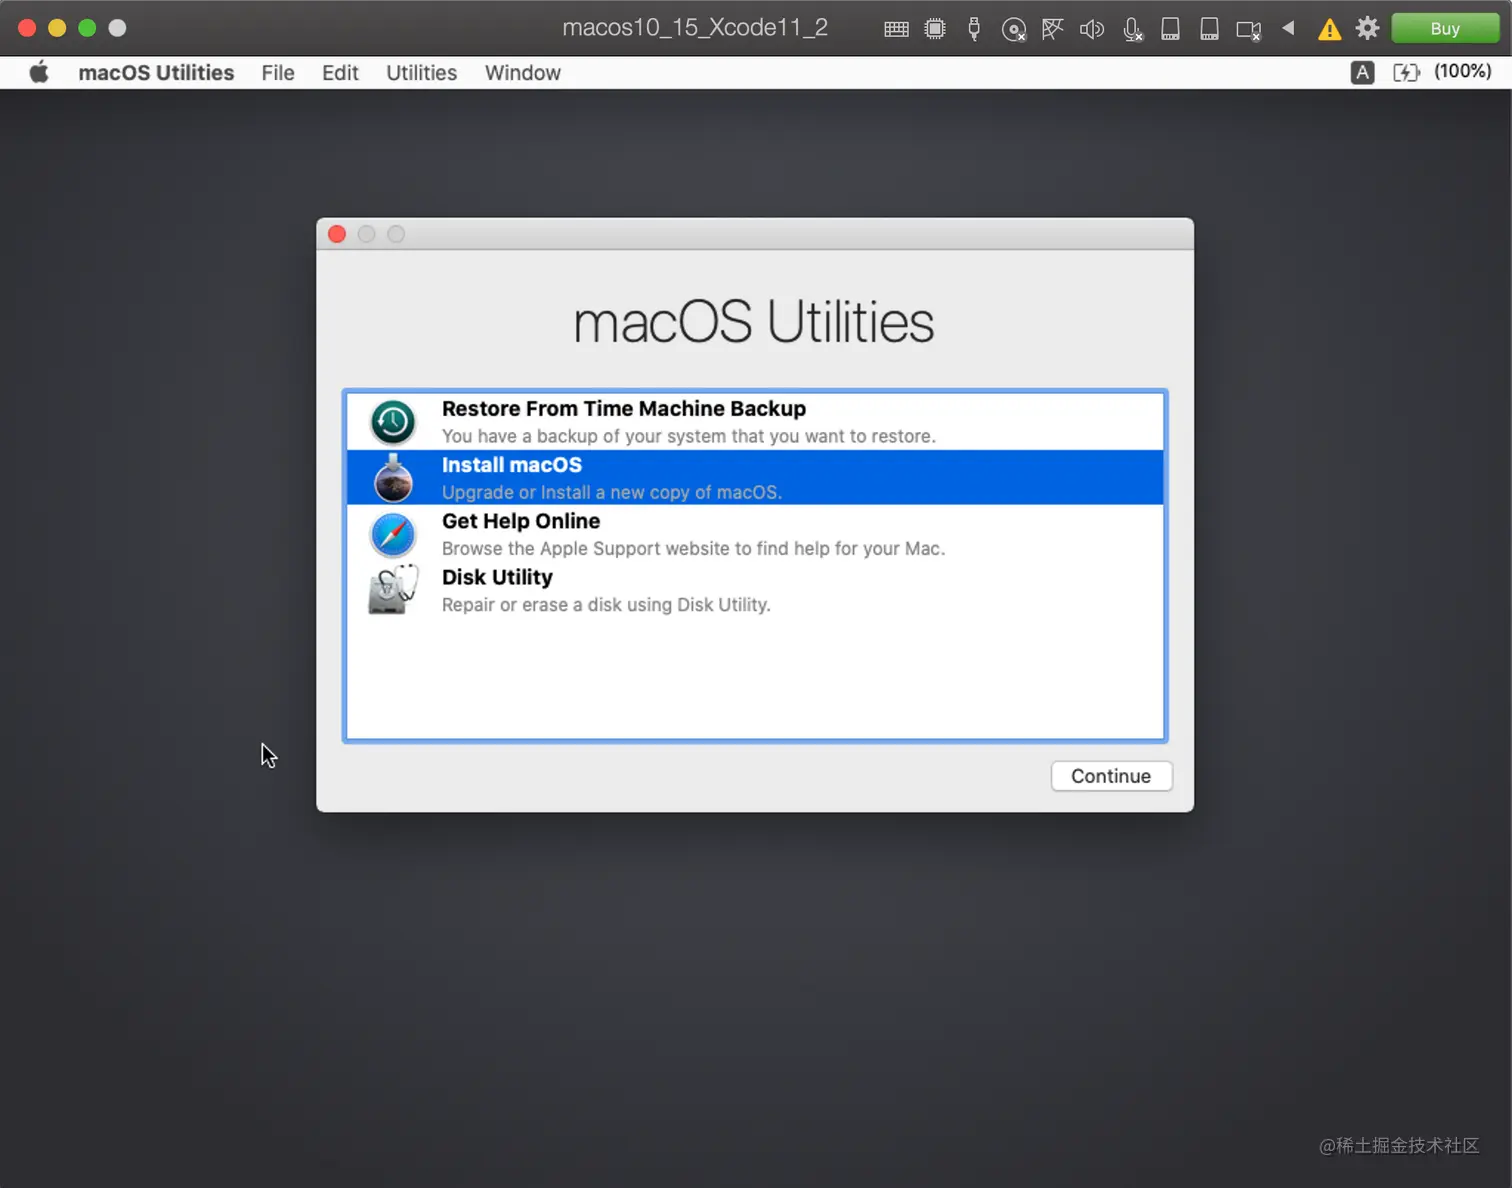Open the Apple menu
Viewport: 1512px width, 1188px height.
coord(39,72)
